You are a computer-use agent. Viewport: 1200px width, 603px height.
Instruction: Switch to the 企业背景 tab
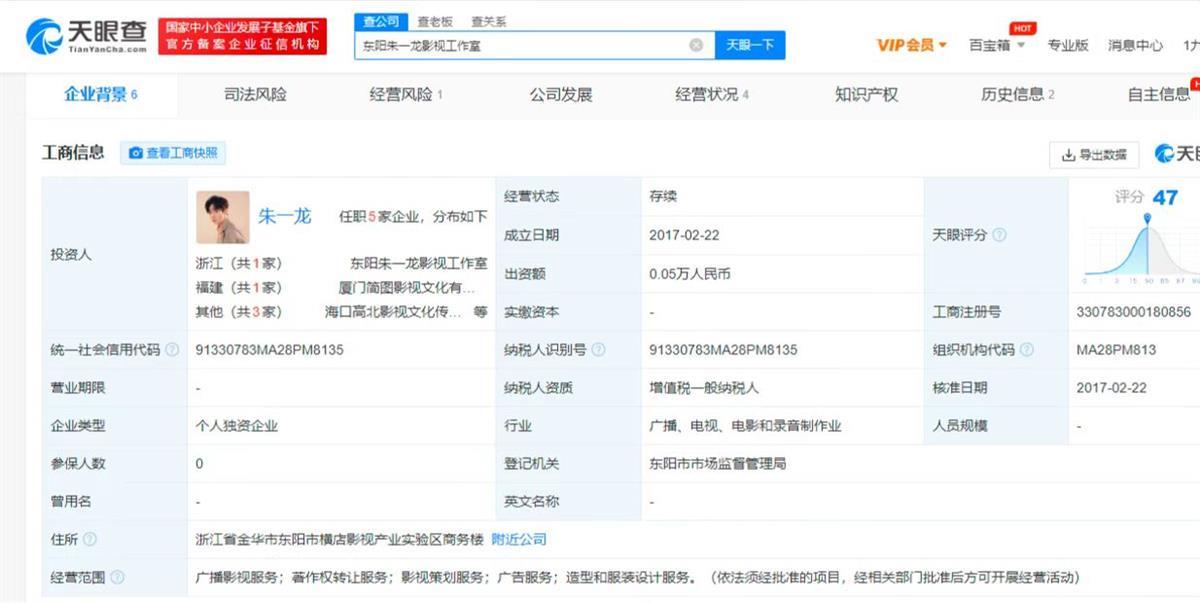coord(101,95)
